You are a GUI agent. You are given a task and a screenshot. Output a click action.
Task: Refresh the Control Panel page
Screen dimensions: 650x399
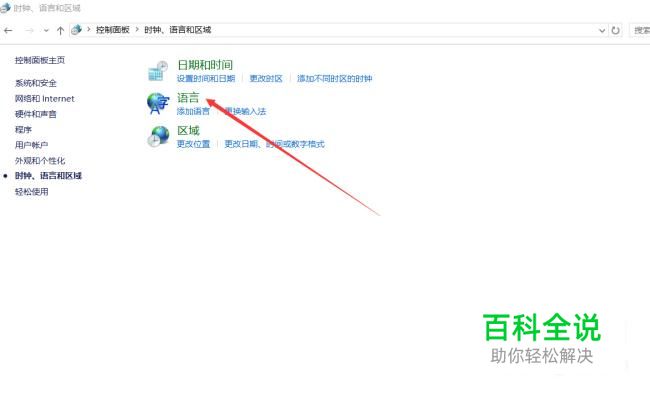(x=616, y=30)
